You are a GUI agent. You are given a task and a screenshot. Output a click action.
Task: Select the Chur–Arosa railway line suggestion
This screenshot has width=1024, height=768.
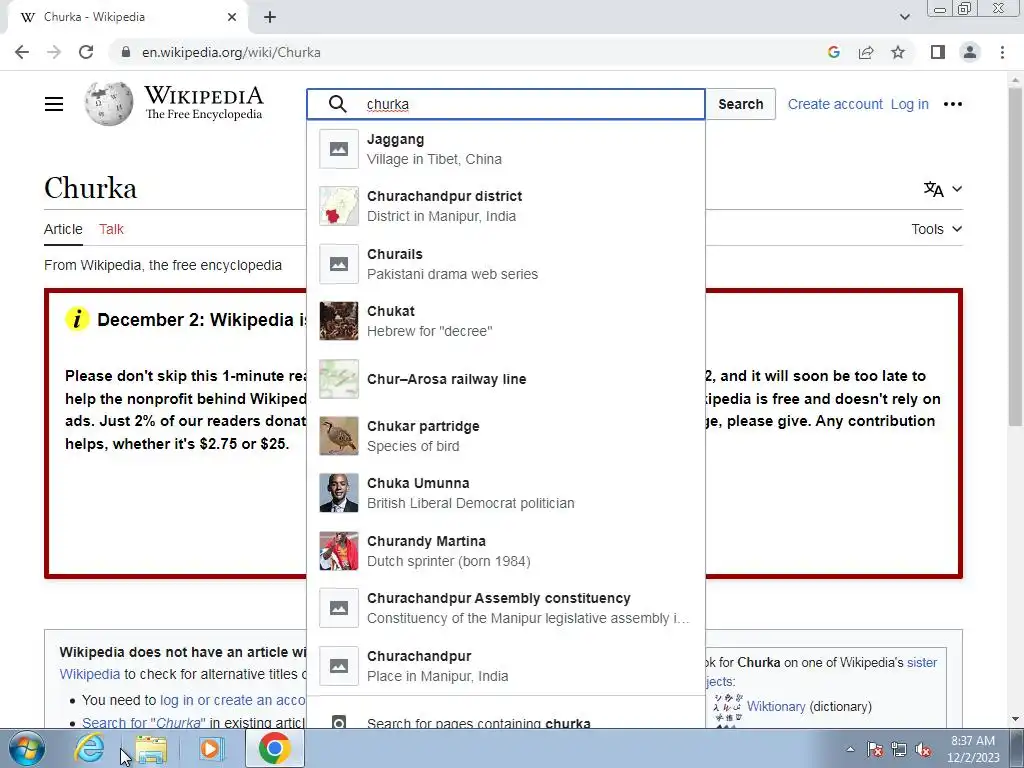click(x=506, y=379)
